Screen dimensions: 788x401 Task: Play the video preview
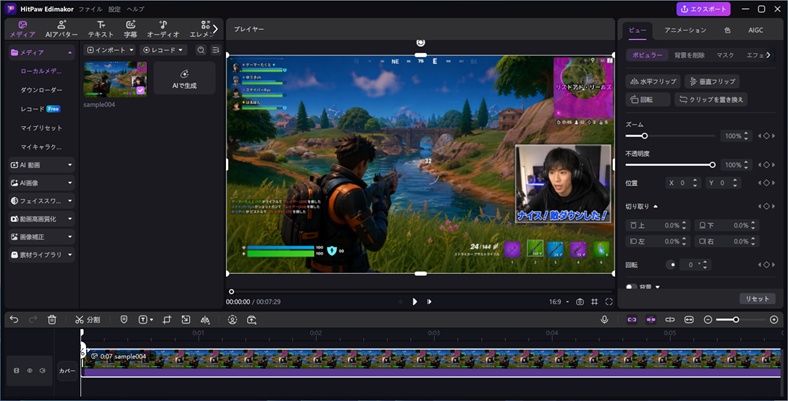coord(415,302)
